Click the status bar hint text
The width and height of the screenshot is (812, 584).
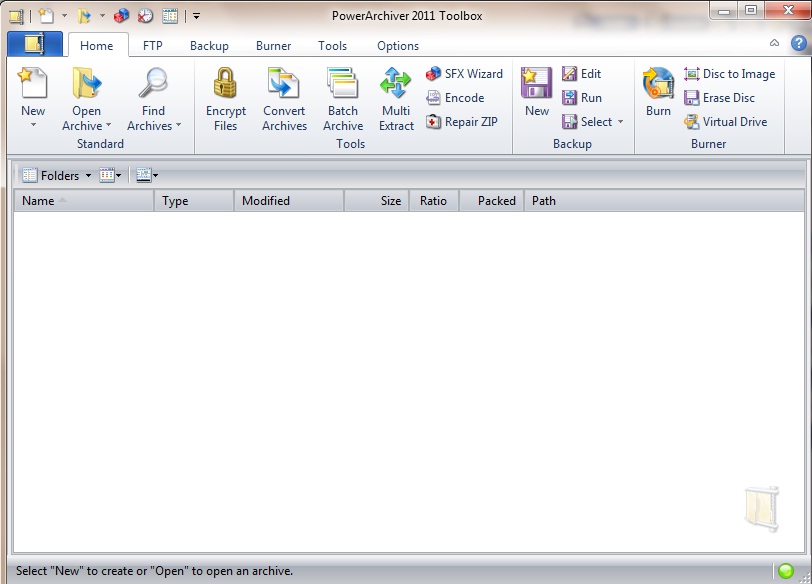coord(154,571)
